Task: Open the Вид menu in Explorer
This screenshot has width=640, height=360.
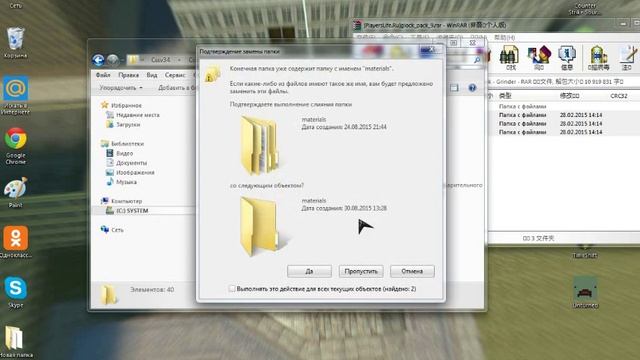Action: pyautogui.click(x=152, y=75)
